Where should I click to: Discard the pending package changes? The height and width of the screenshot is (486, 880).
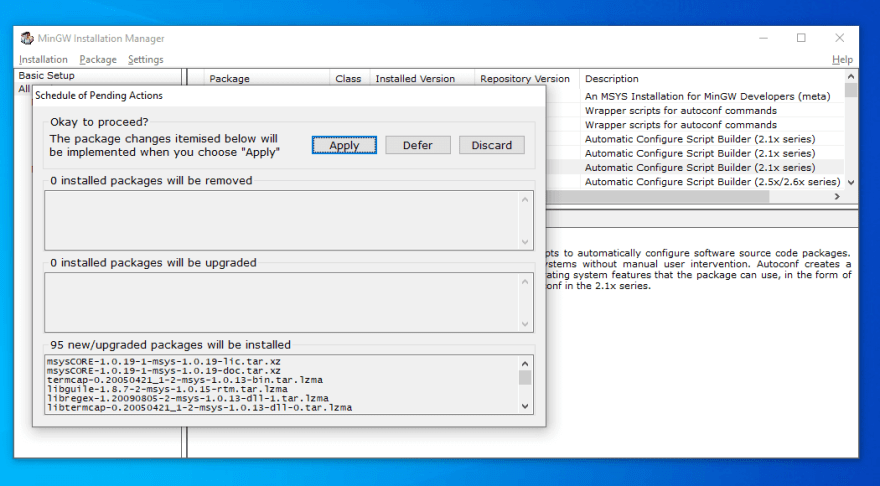pos(492,145)
